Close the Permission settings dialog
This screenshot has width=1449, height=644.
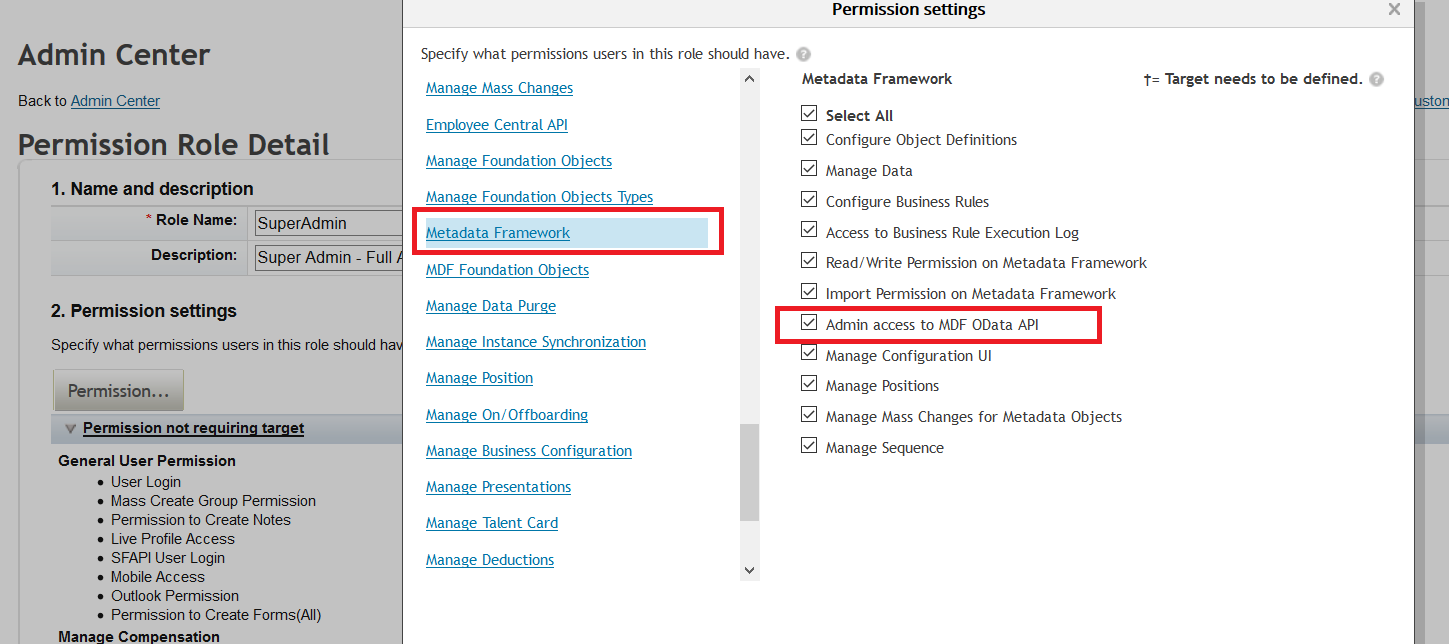[1394, 9]
